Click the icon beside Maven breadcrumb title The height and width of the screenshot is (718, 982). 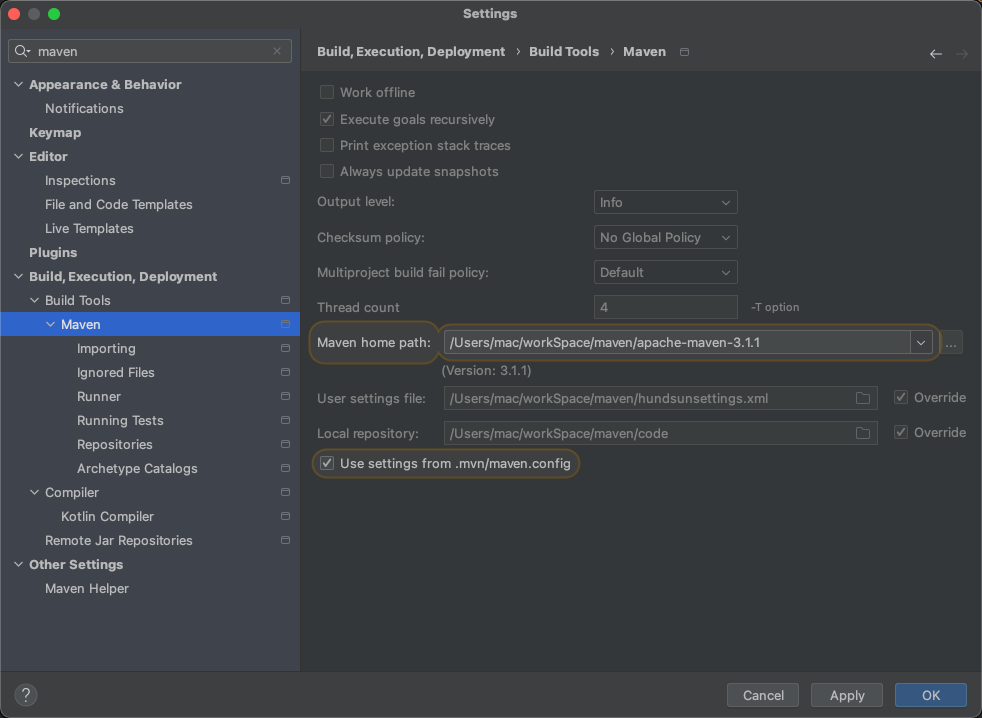(684, 52)
